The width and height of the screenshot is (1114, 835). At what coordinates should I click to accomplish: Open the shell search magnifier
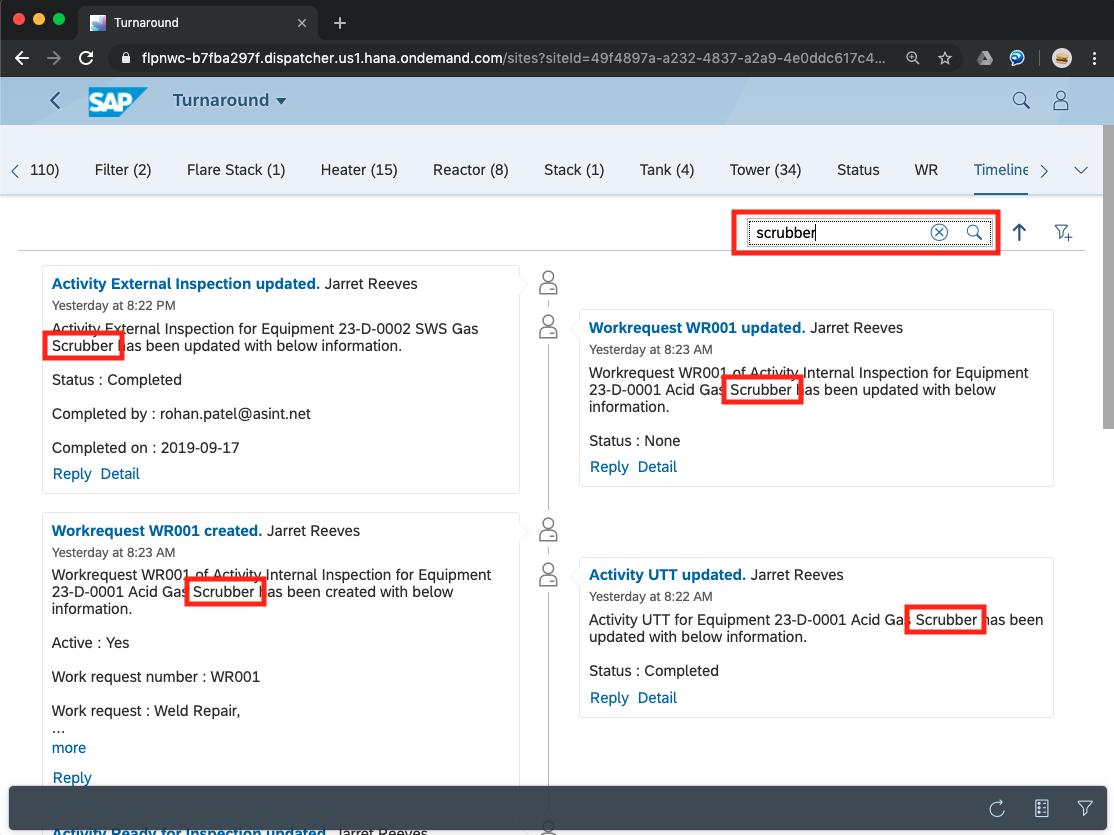pyautogui.click(x=1021, y=100)
